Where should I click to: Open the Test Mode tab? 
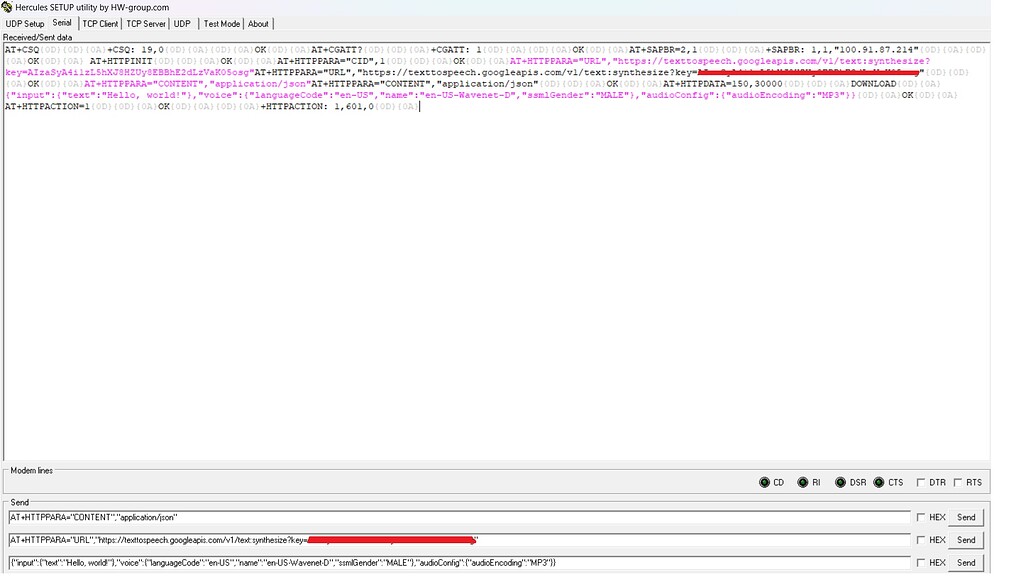tap(222, 23)
